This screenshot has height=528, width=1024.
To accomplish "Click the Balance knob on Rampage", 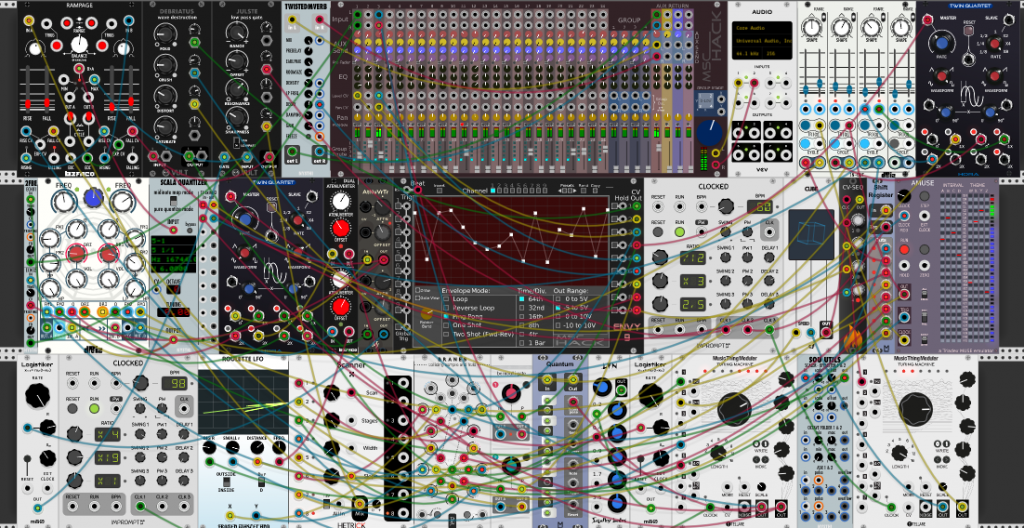I will point(78,45).
